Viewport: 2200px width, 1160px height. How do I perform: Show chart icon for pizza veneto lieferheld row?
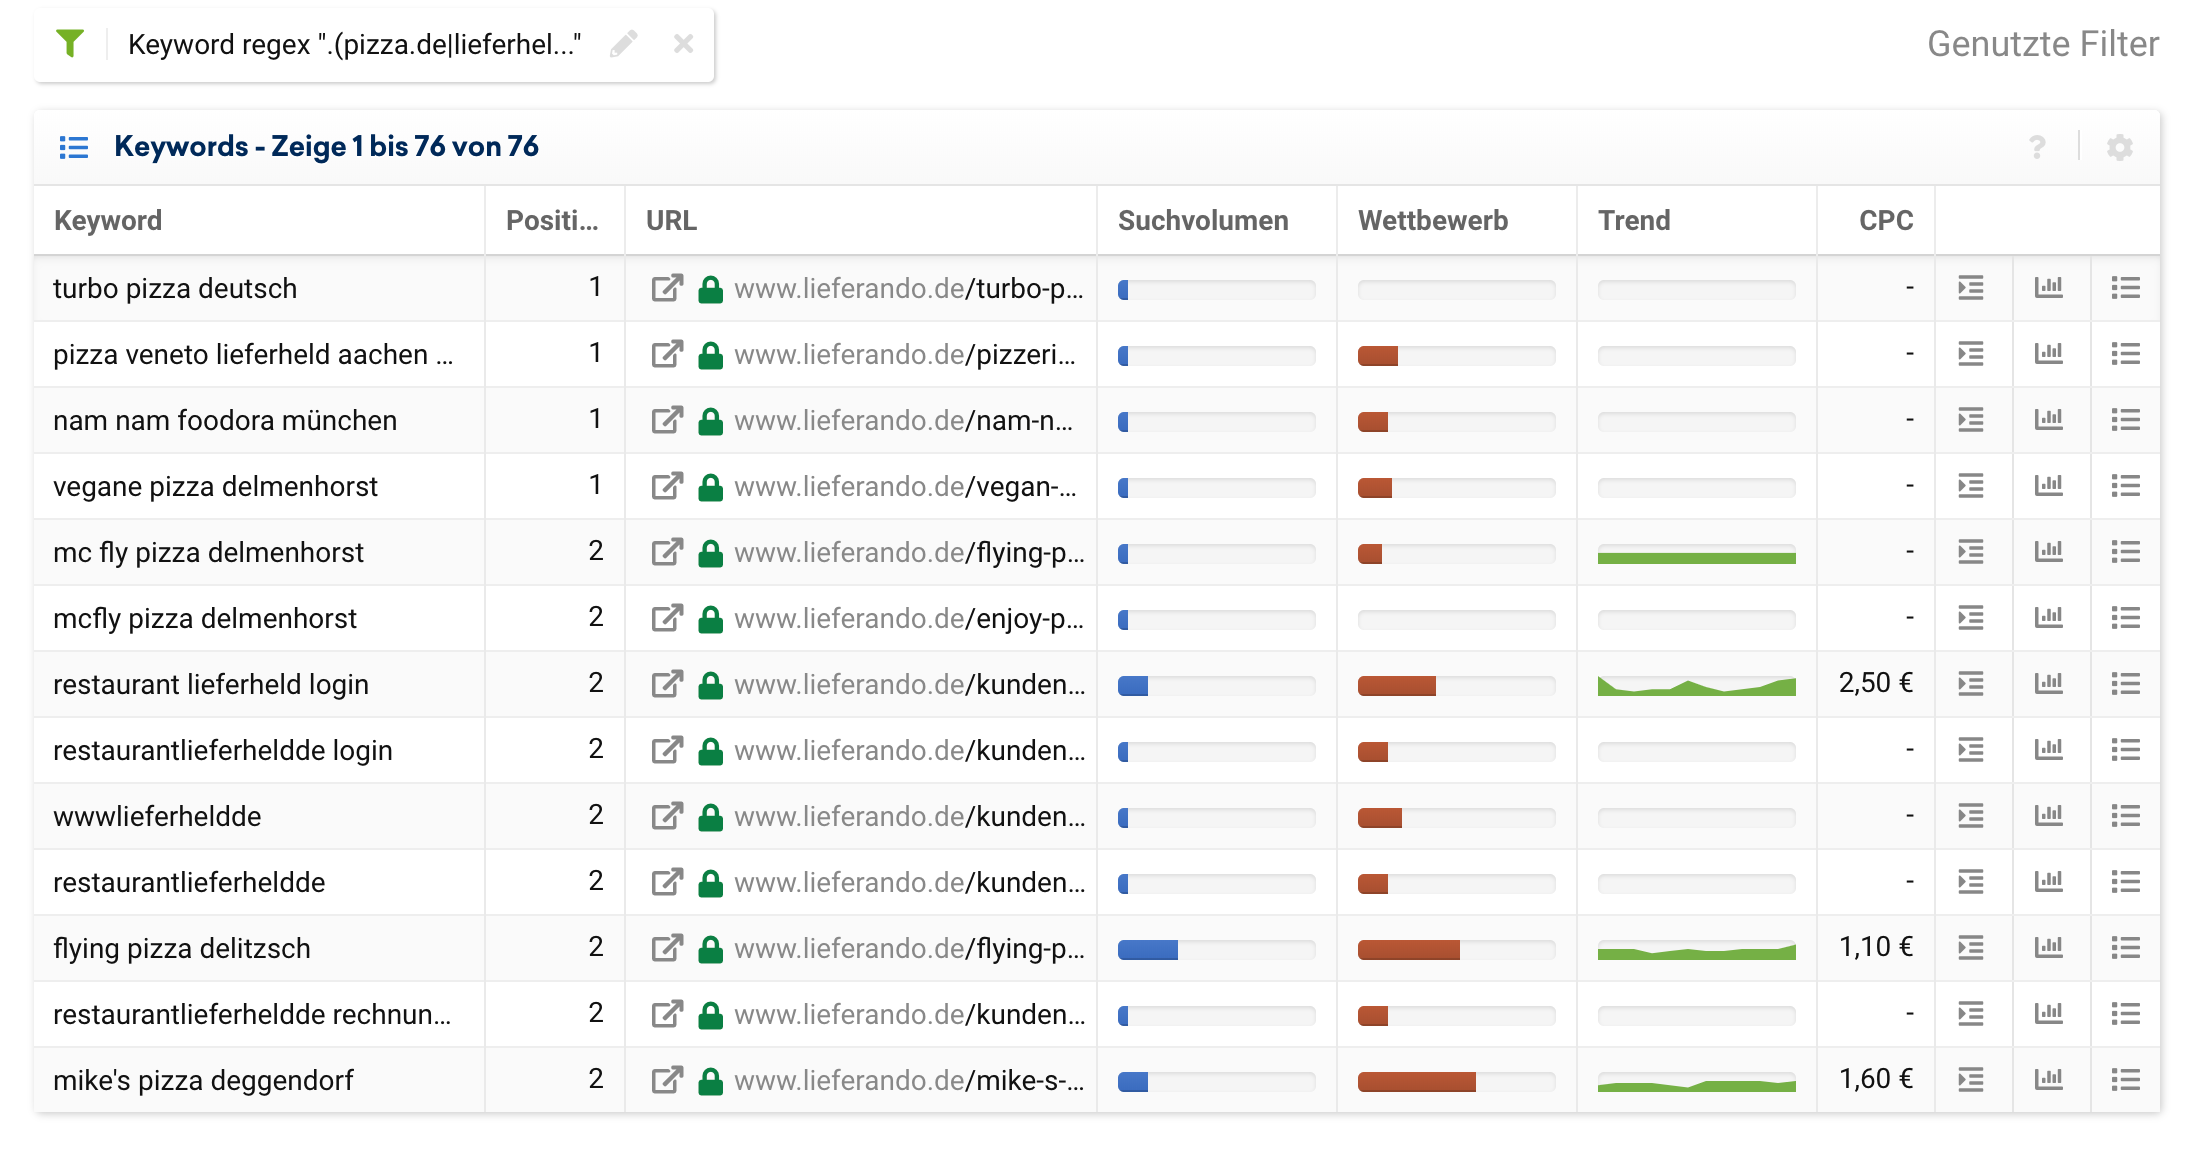(x=2048, y=354)
